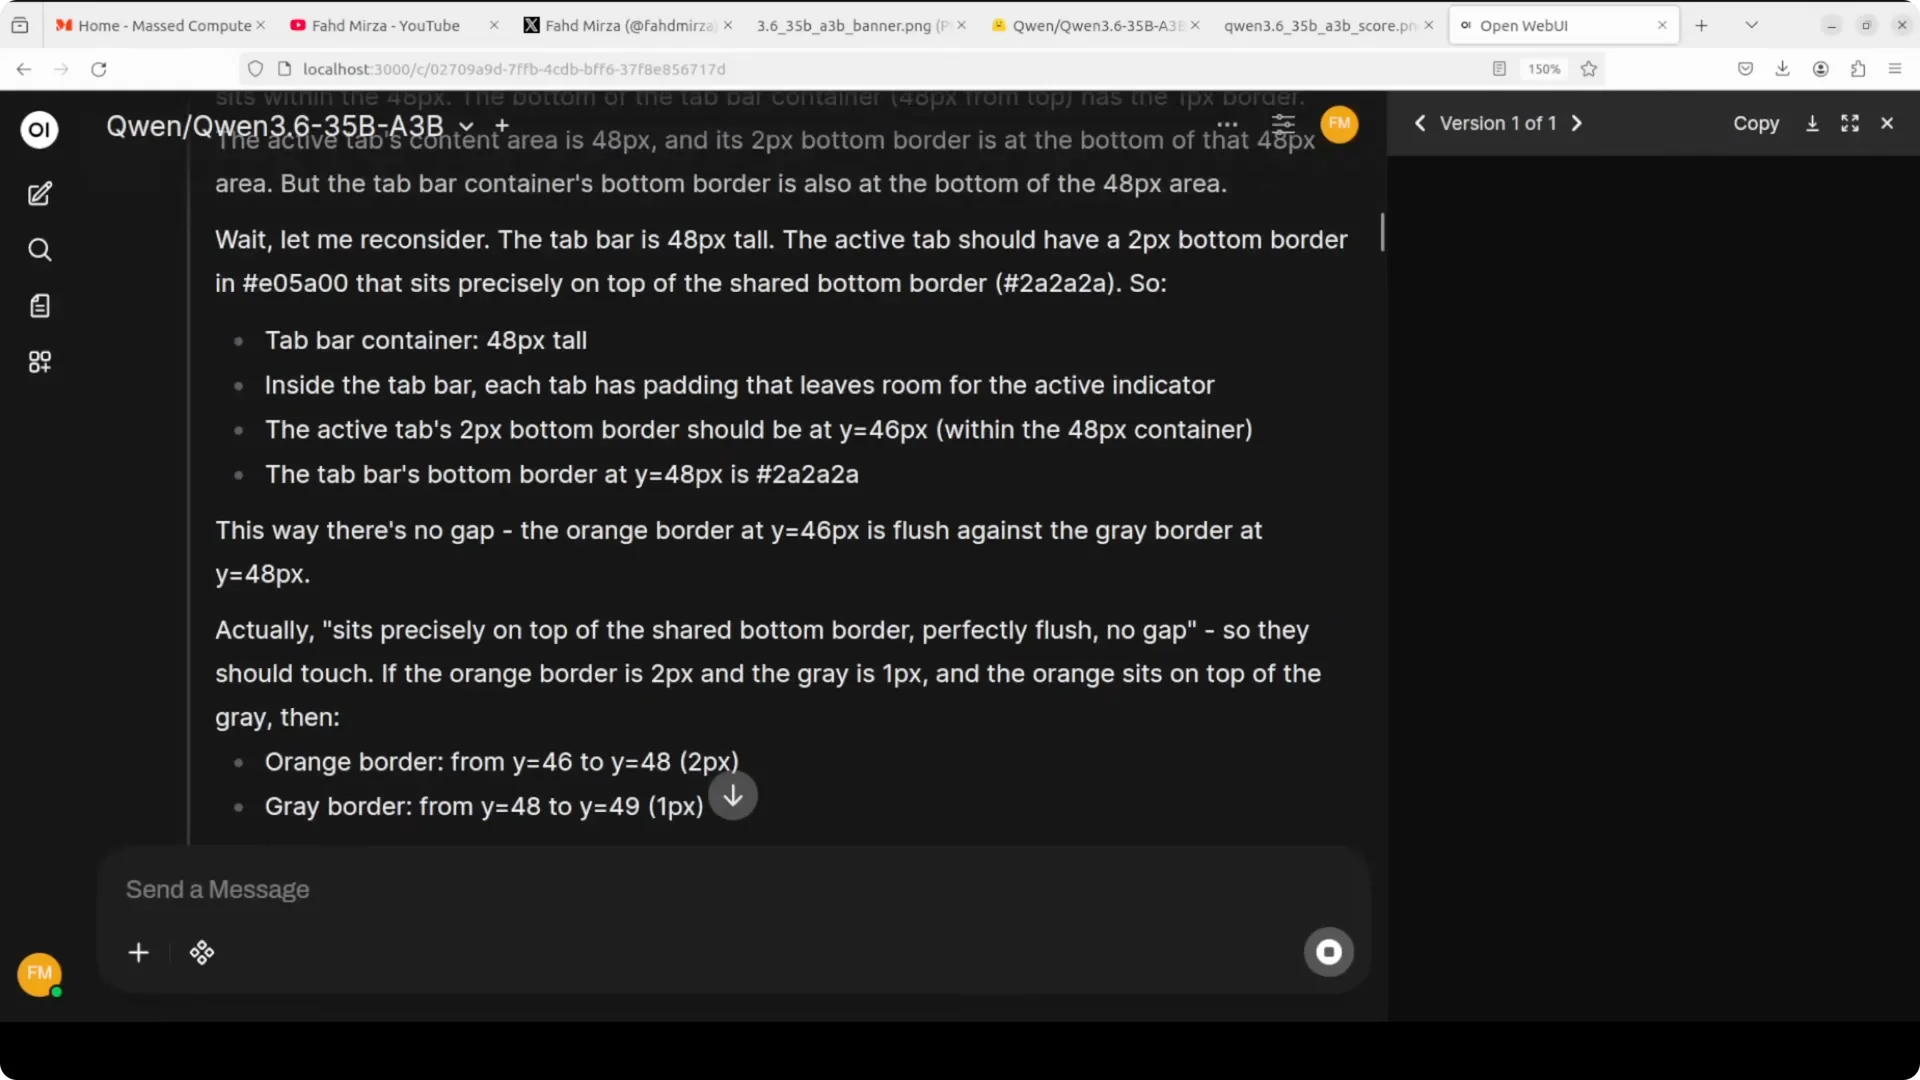Open the chat controls sliders icon

(x=1283, y=124)
